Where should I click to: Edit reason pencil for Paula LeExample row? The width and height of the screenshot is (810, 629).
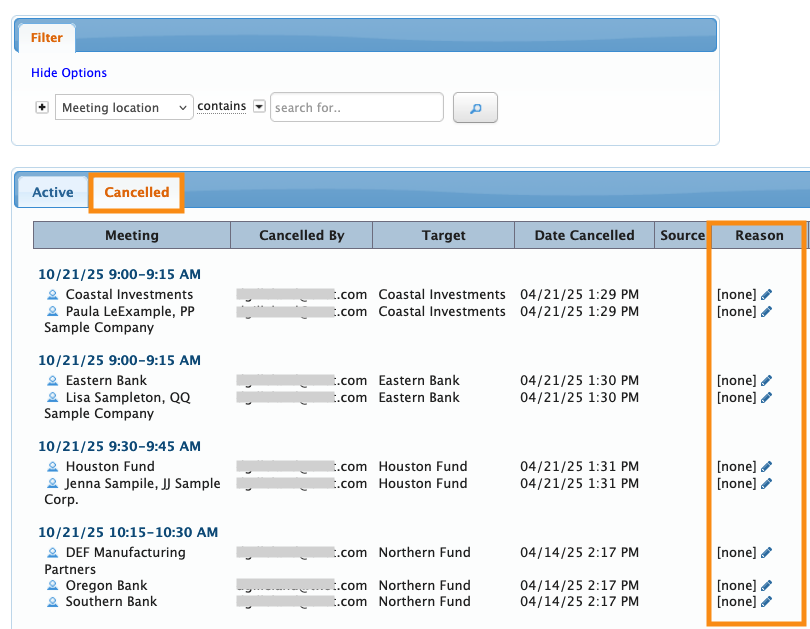767,311
